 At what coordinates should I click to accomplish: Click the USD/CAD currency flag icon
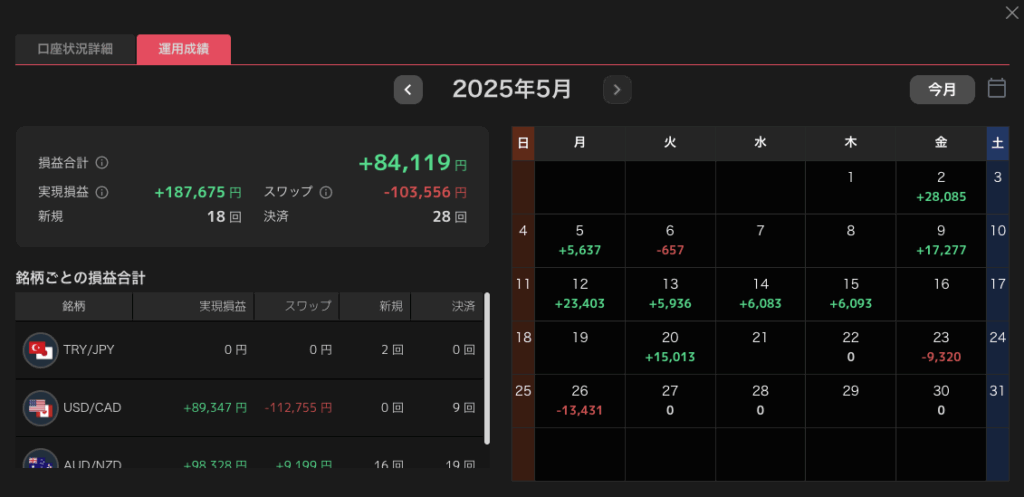pyautogui.click(x=41, y=408)
